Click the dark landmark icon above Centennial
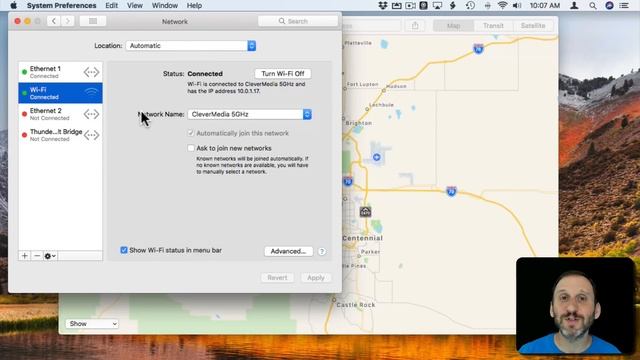Image resolution: width=640 pixels, height=360 pixels. pyautogui.click(x=365, y=211)
